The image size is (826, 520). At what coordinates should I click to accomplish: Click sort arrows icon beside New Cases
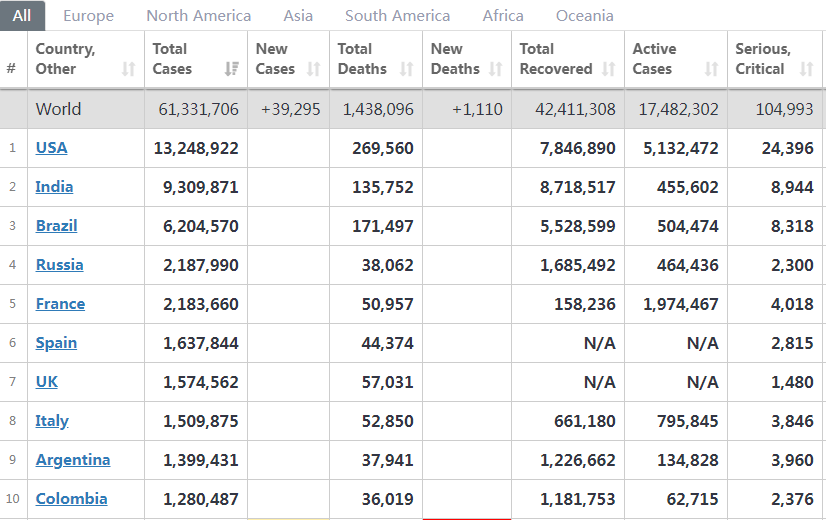click(313, 69)
